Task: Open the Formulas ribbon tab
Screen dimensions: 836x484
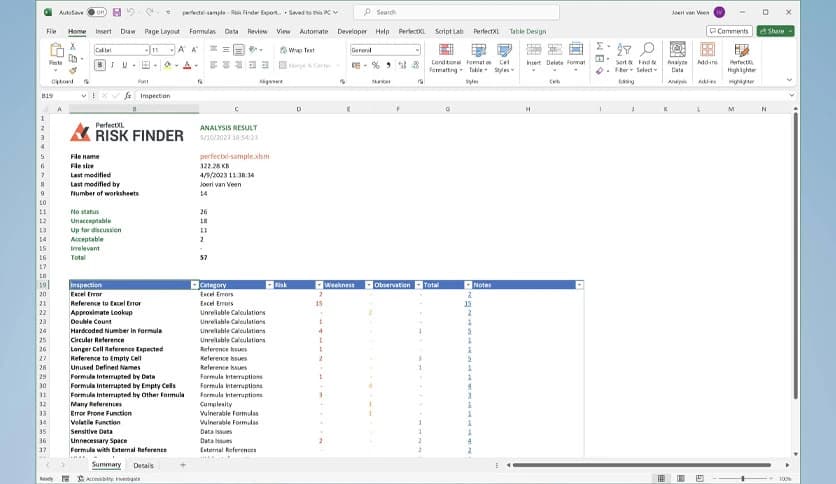Action: 202,31
